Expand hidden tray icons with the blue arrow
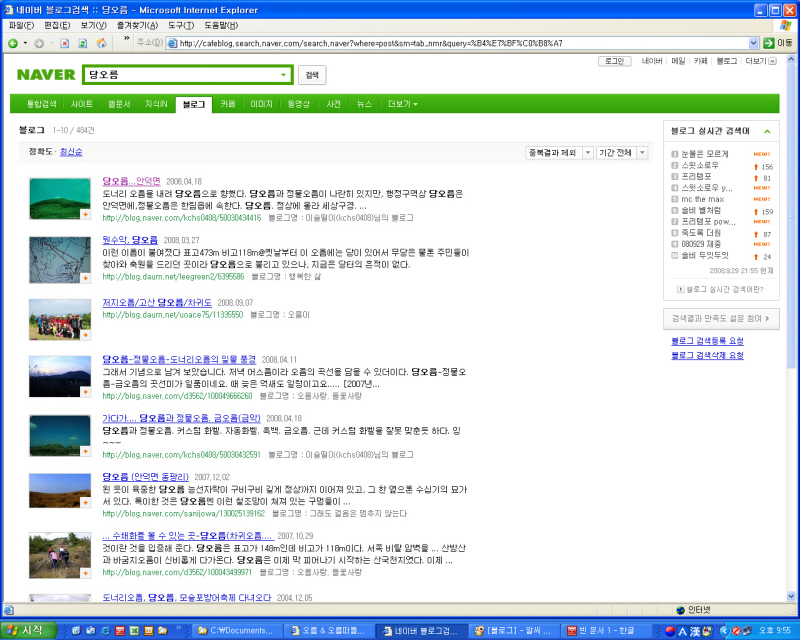This screenshot has width=800, height=640. tap(724, 631)
